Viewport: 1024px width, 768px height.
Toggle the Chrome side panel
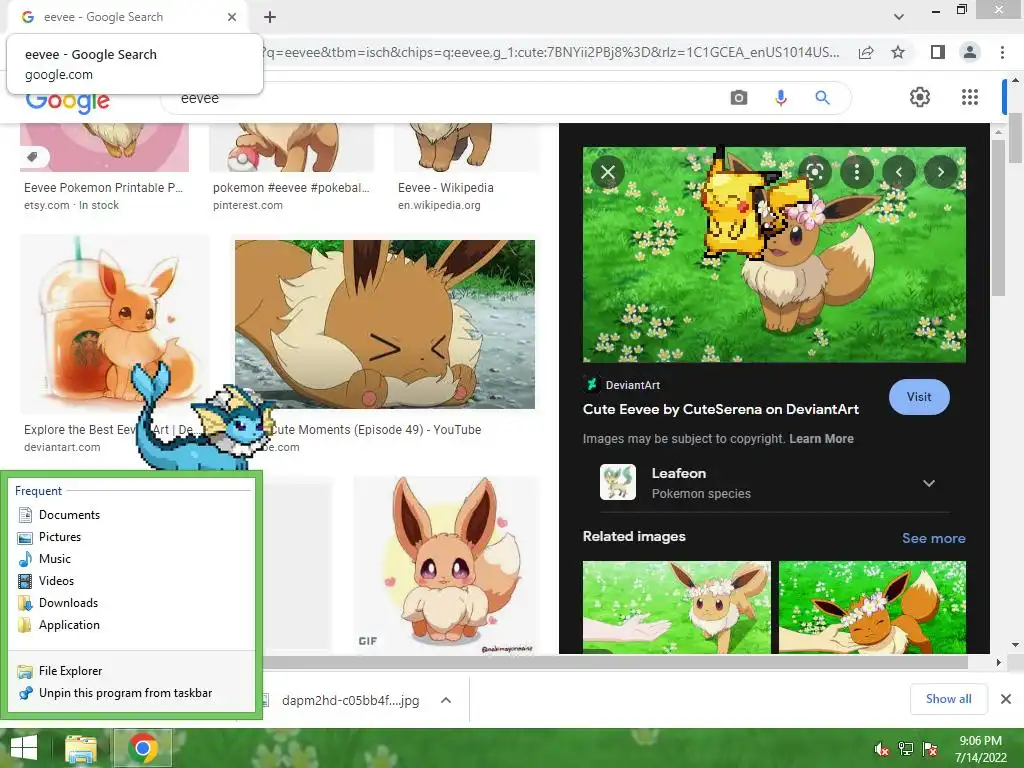[937, 52]
